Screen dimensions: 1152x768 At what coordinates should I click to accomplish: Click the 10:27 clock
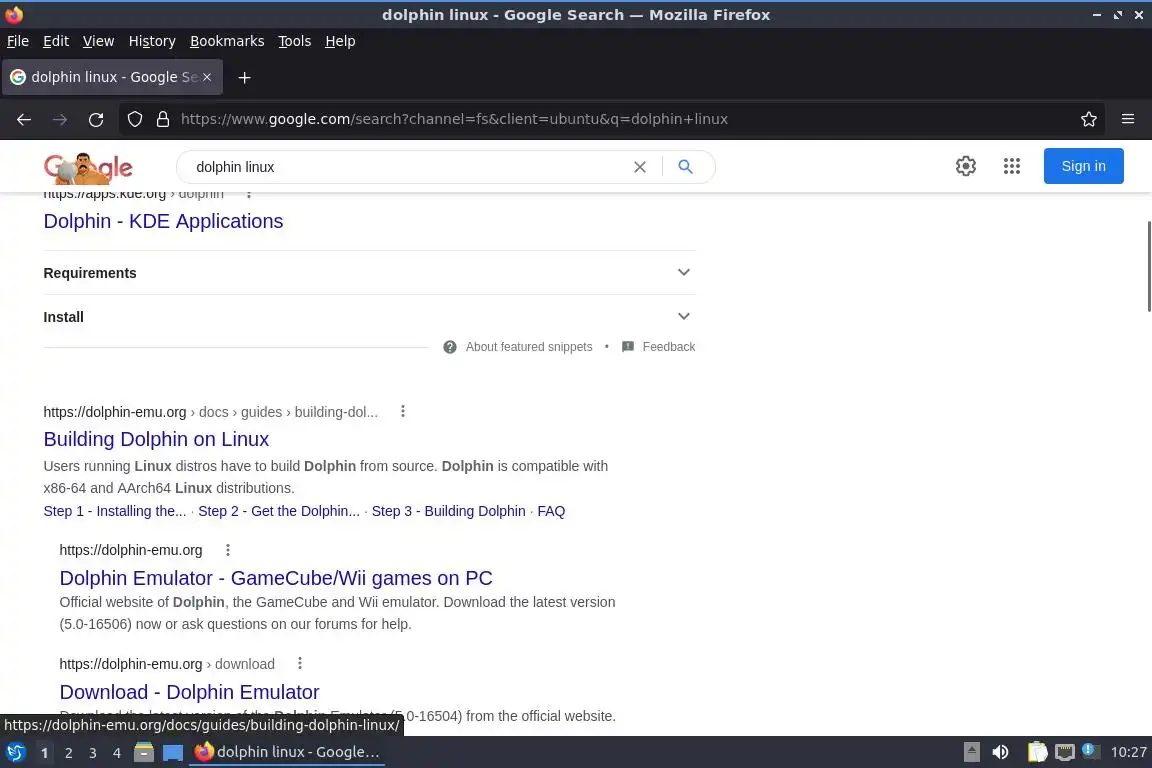click(x=1128, y=753)
